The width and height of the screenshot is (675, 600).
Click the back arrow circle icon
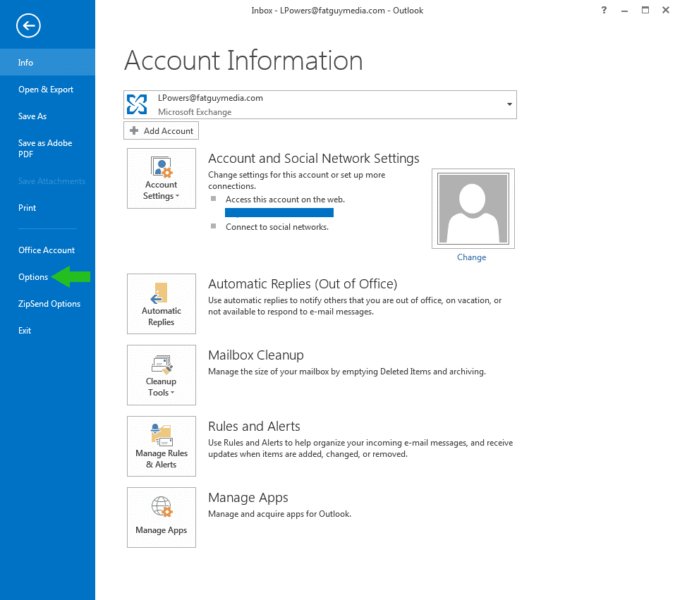tap(28, 27)
